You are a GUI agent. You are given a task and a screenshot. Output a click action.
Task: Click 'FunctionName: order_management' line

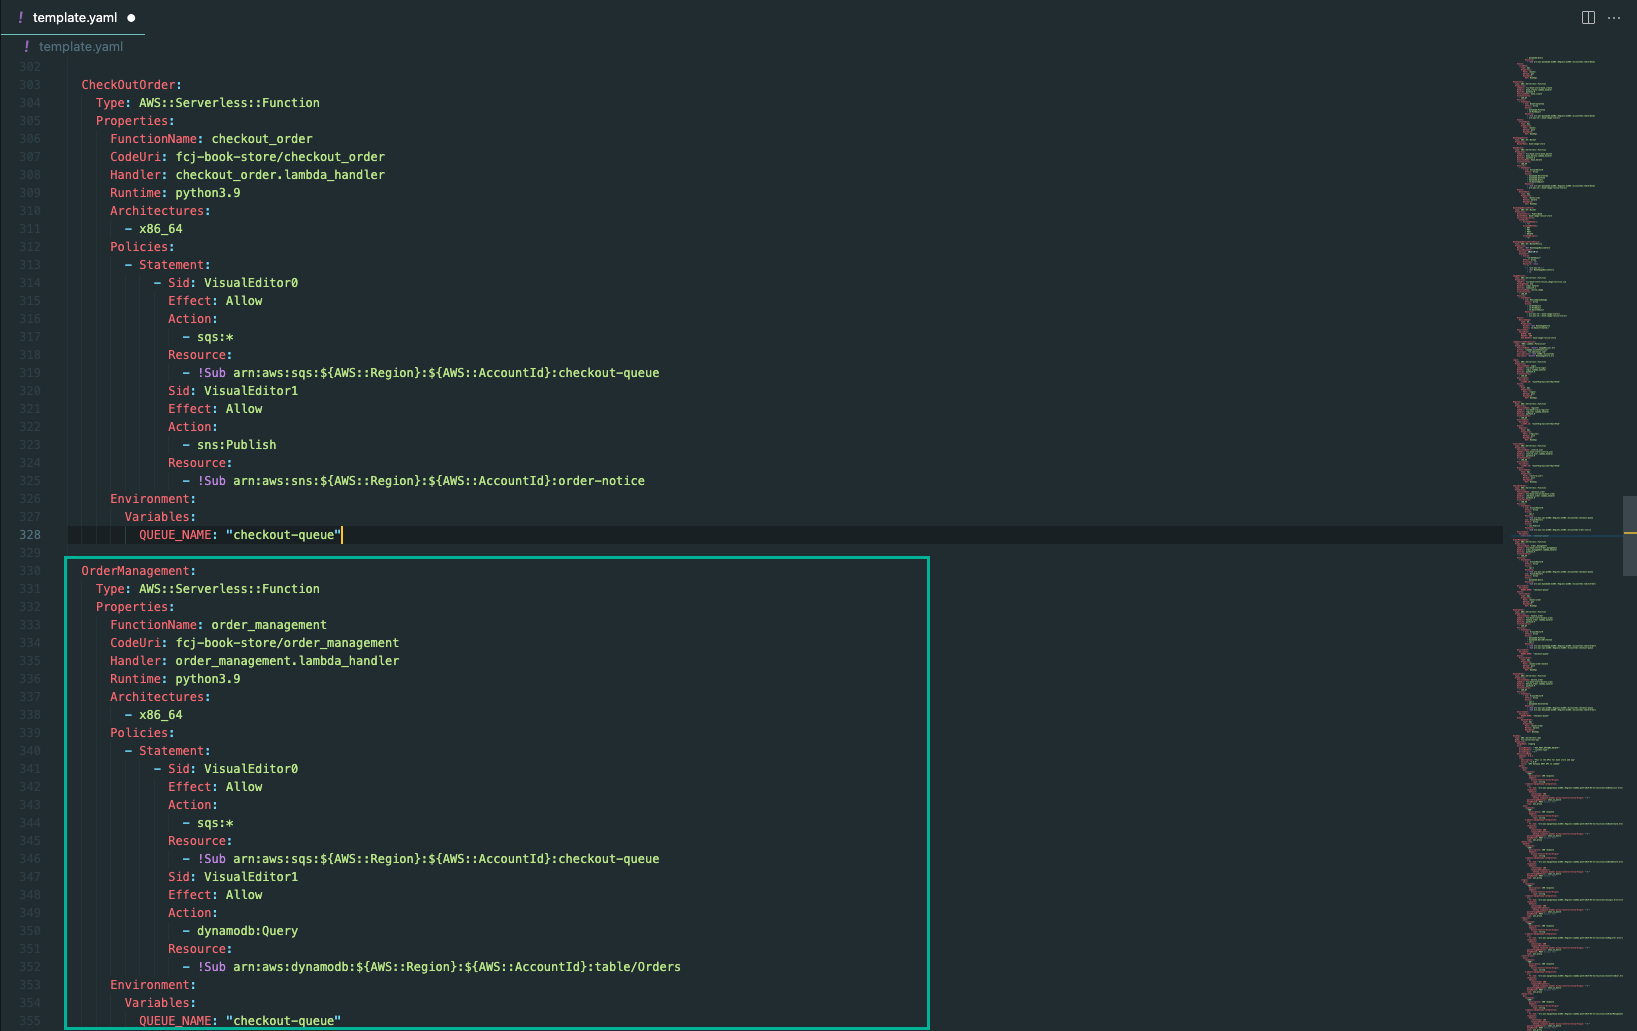[x=218, y=625]
